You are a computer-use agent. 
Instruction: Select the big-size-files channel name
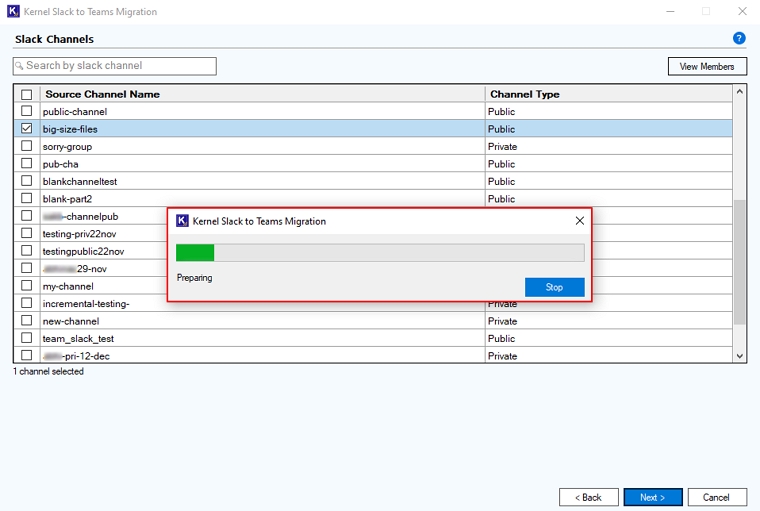[x=70, y=129]
